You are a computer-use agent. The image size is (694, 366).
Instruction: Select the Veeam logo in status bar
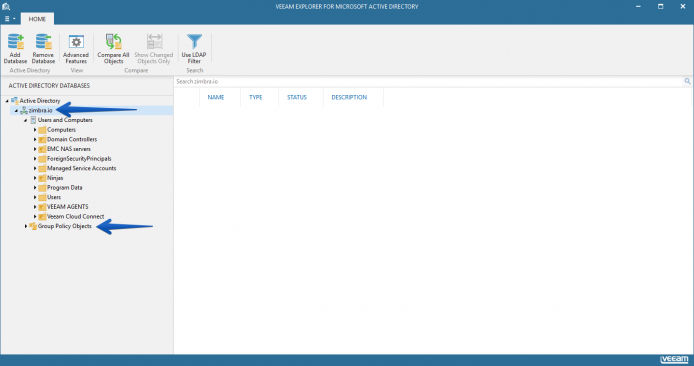pyautogui.click(x=675, y=359)
